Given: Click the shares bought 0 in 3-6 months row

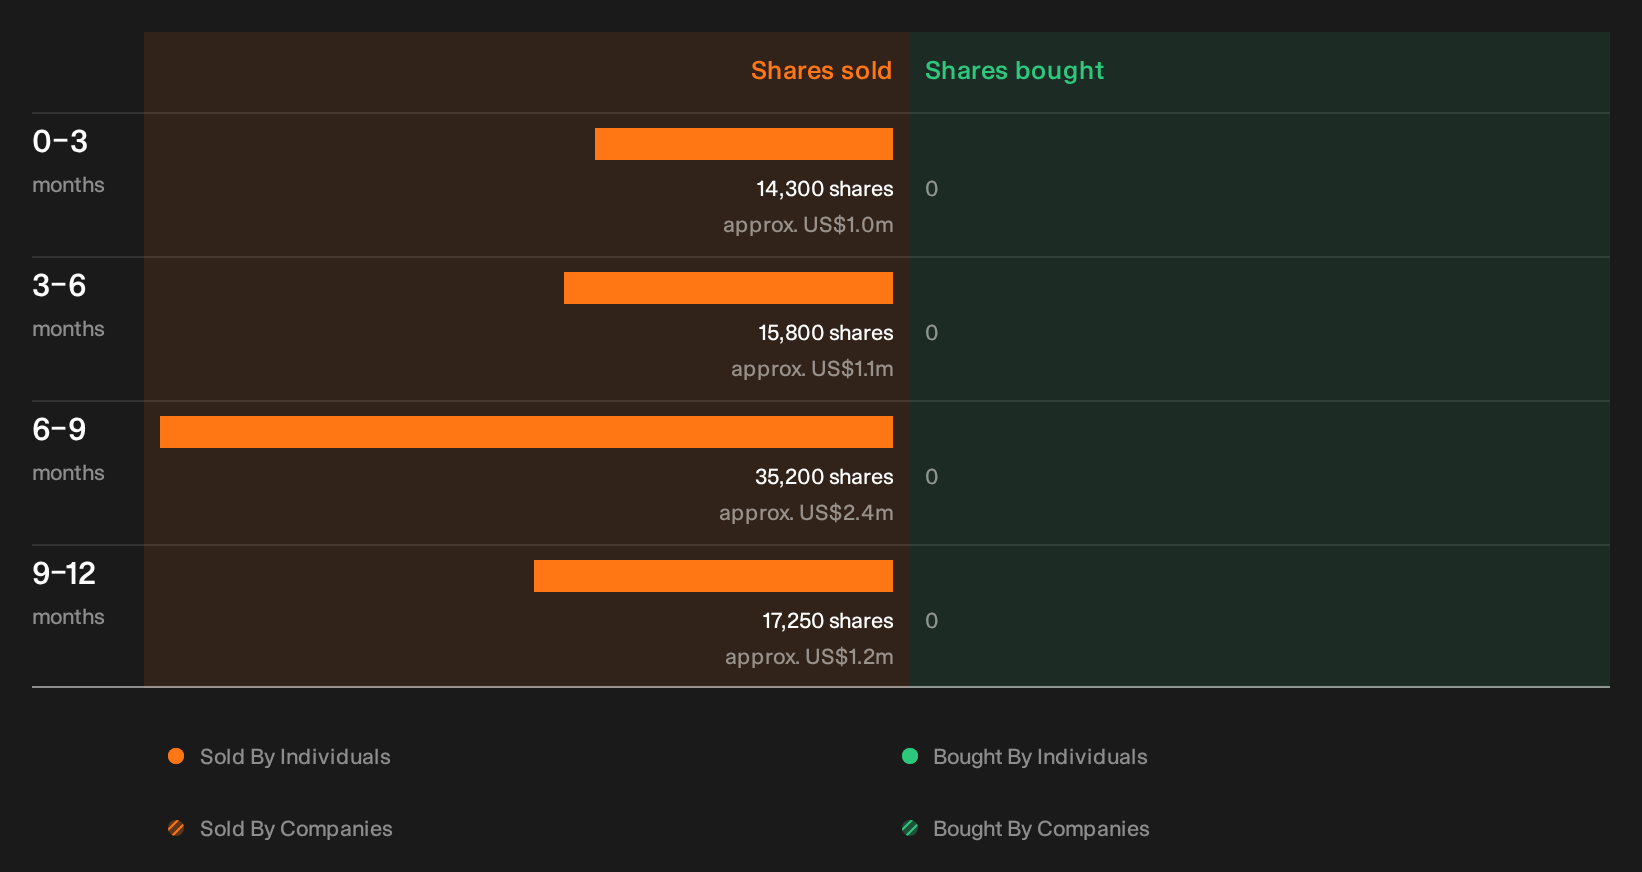Looking at the screenshot, I should coord(931,333).
